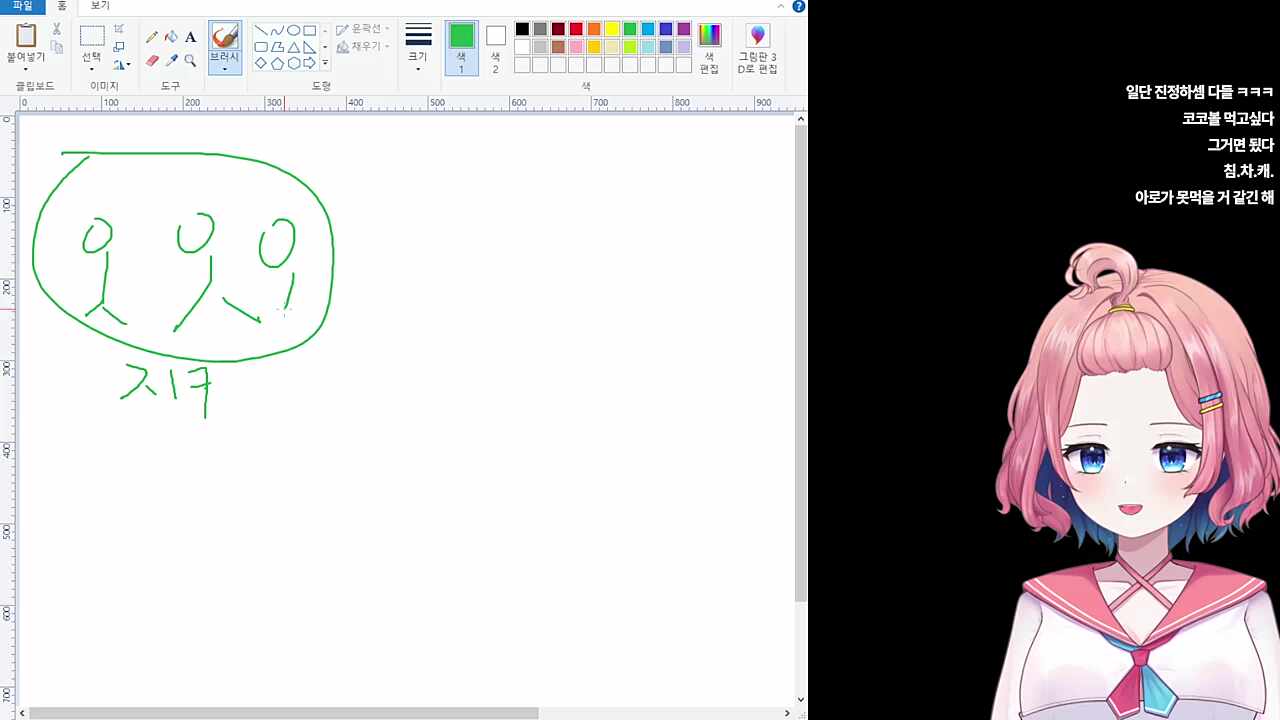Image resolution: width=1280 pixels, height=720 pixels.
Task: Expand the shapes gallery list
Action: point(325,63)
